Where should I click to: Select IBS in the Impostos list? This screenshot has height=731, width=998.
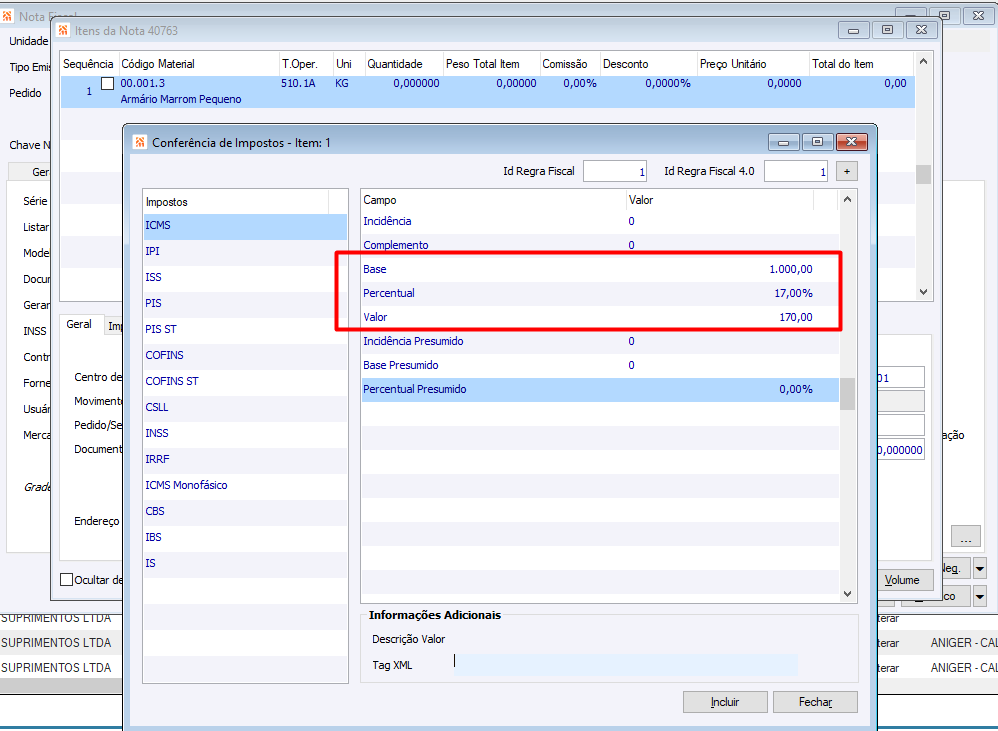coord(245,537)
